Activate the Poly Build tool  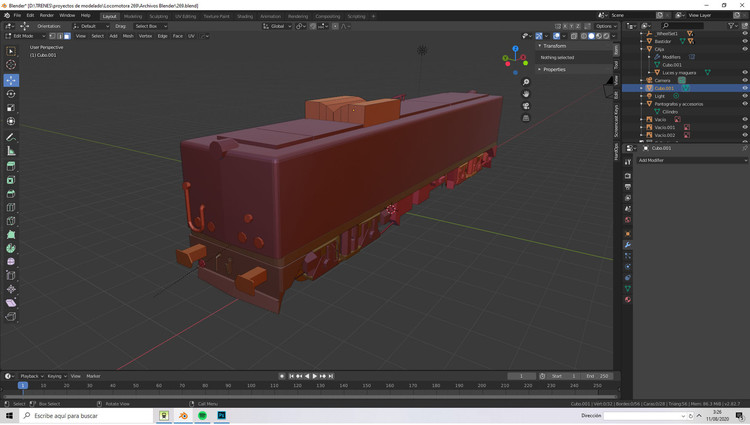coord(11,235)
